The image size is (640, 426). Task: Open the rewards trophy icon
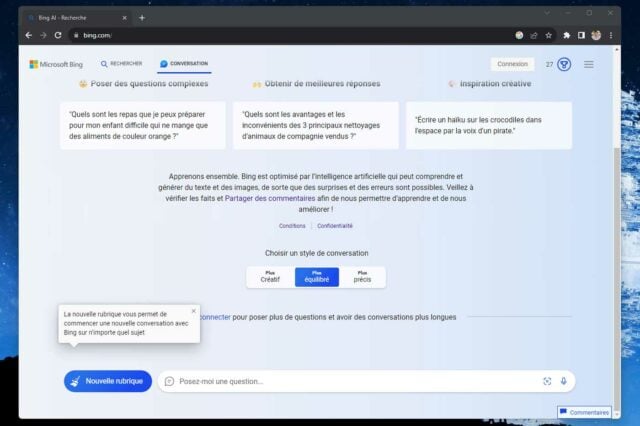pyautogui.click(x=564, y=64)
